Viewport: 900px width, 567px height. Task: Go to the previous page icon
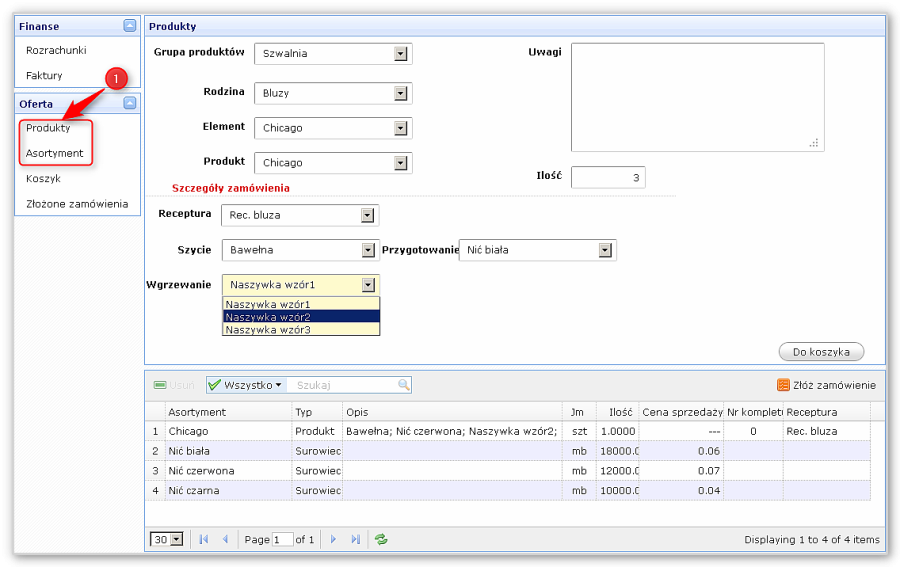click(225, 539)
